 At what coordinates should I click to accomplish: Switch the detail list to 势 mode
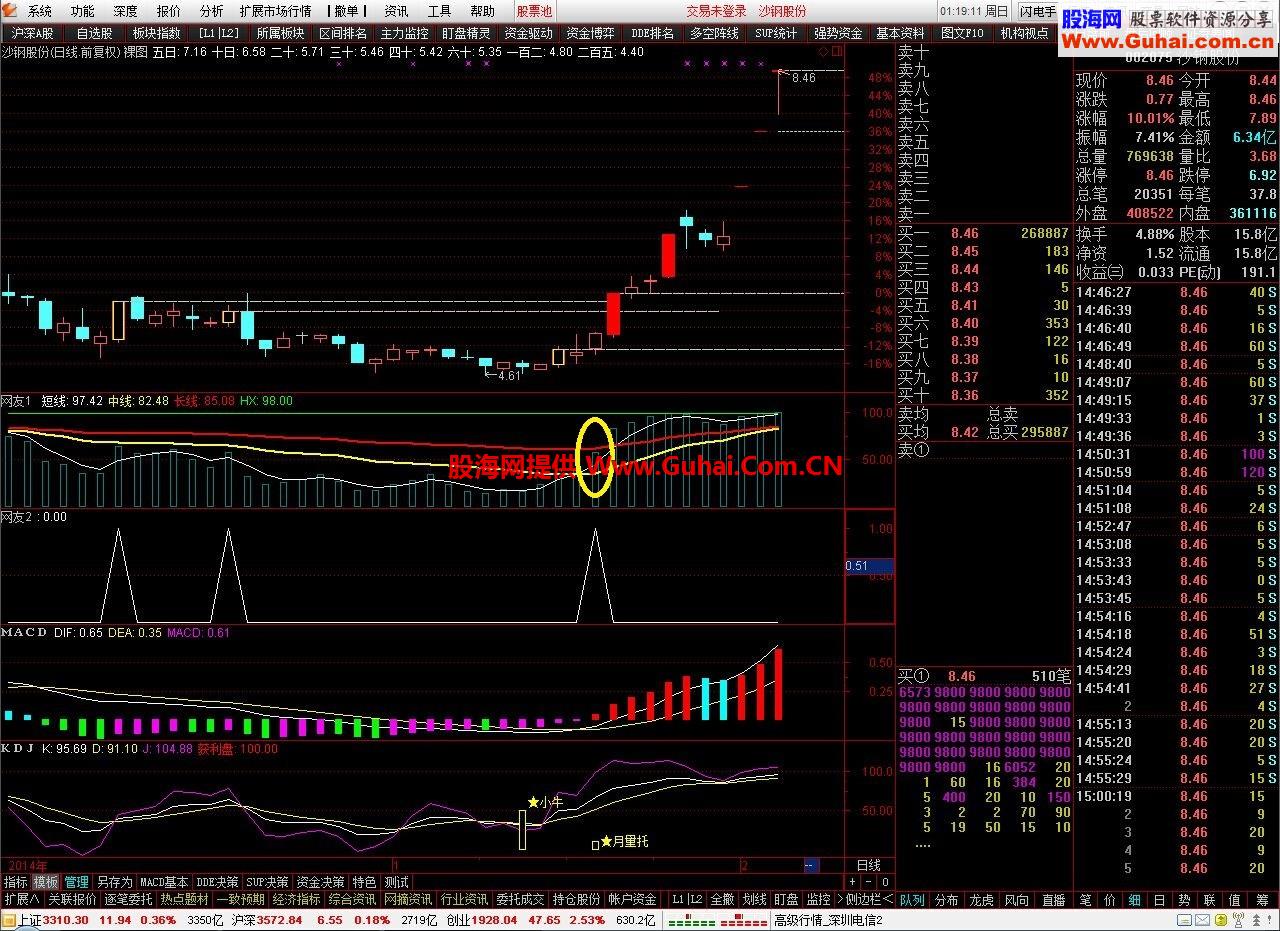pyautogui.click(x=1185, y=900)
